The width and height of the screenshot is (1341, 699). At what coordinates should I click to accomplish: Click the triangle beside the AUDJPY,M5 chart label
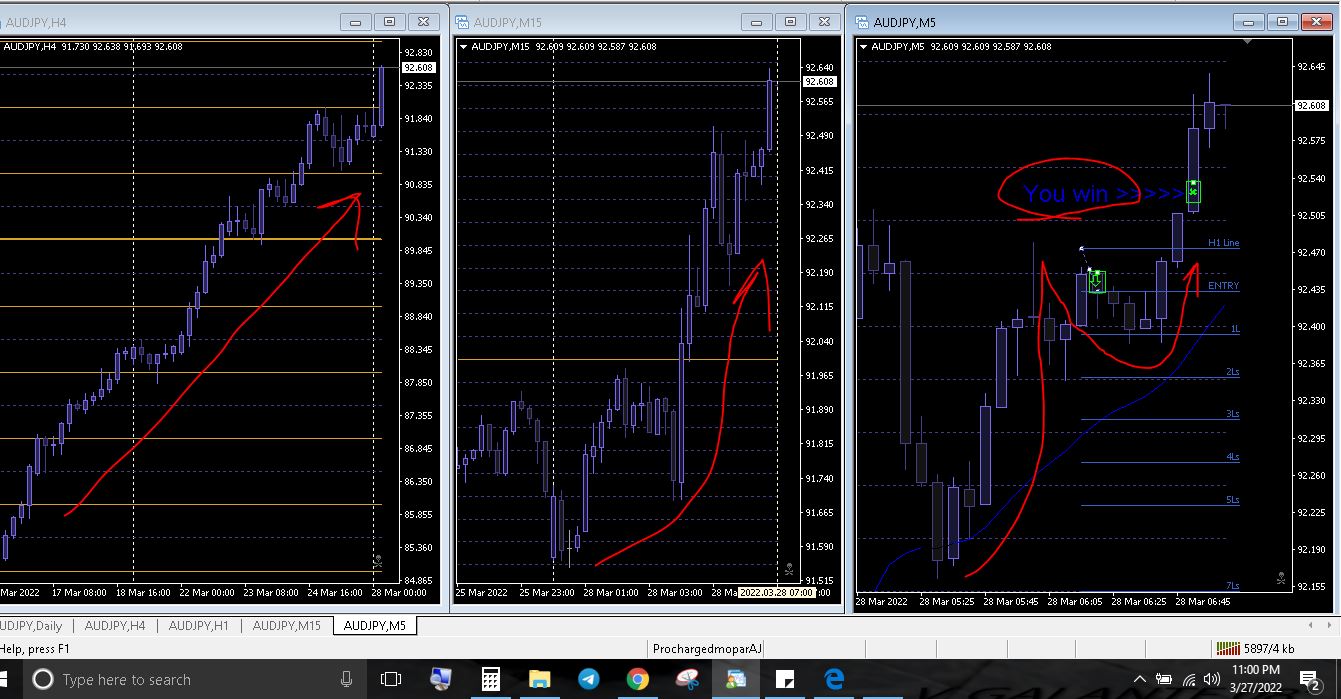[864, 46]
